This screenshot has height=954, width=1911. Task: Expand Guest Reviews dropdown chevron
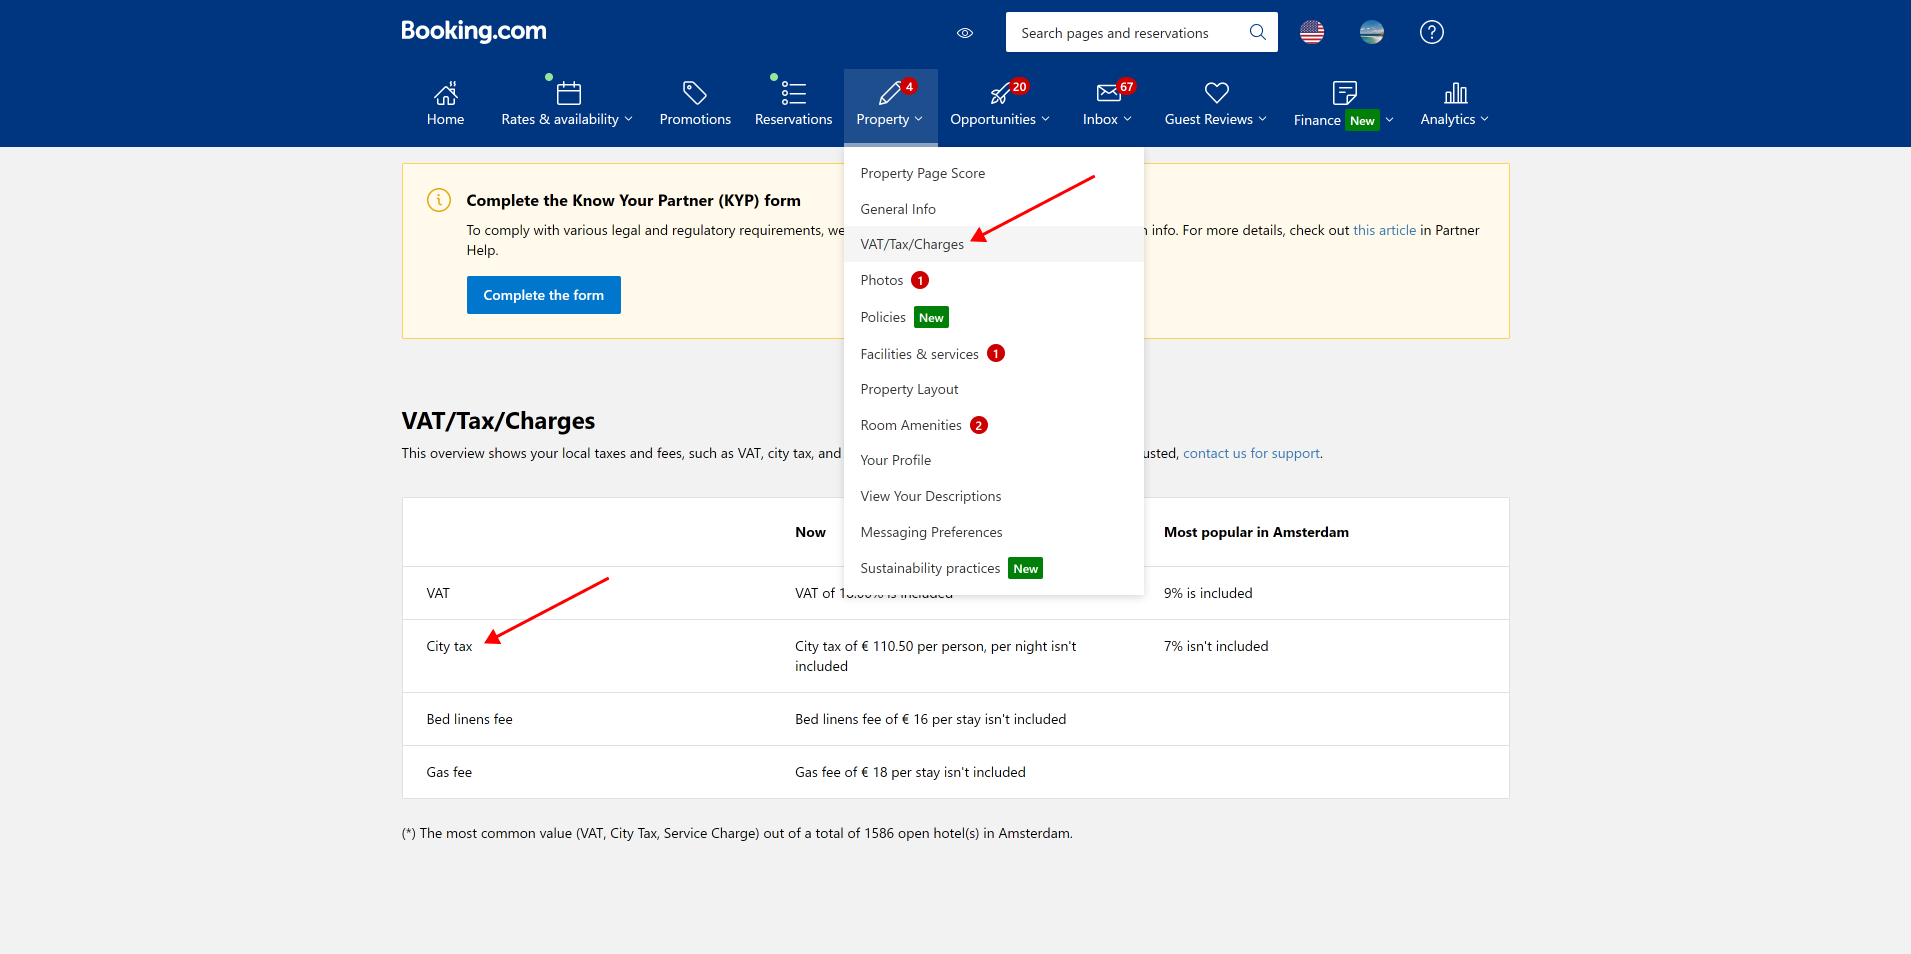[1263, 119]
